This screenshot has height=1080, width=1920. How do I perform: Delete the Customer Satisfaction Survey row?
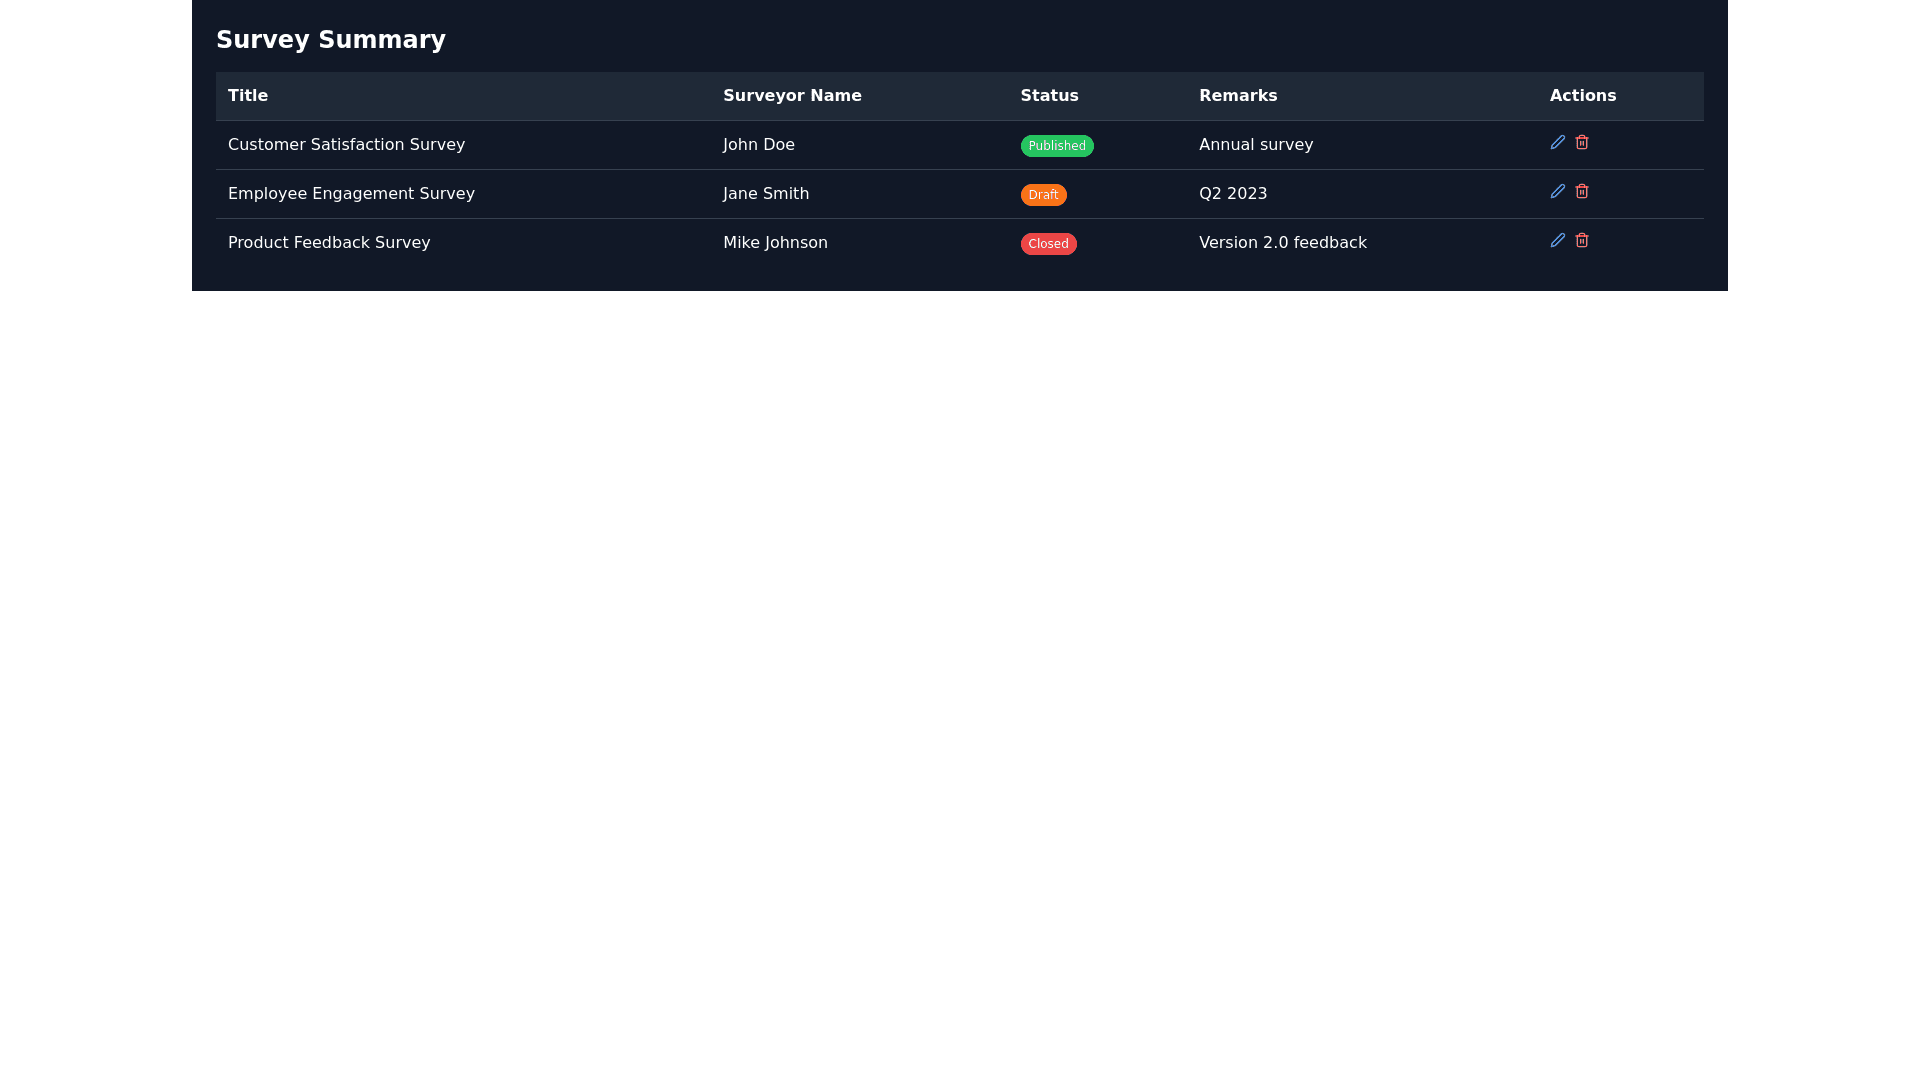click(x=1581, y=142)
